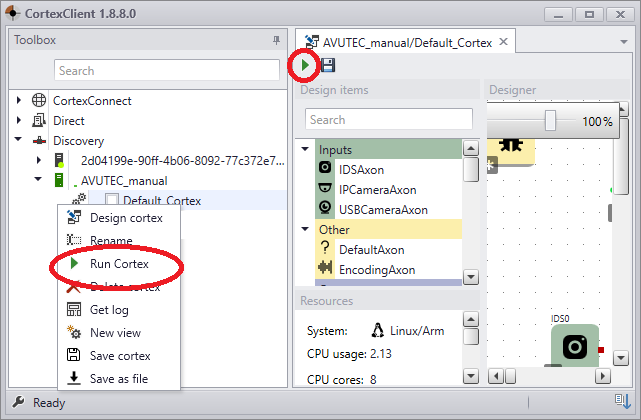Pin the Toolbox panel
The width and height of the screenshot is (641, 420).
coord(276,40)
